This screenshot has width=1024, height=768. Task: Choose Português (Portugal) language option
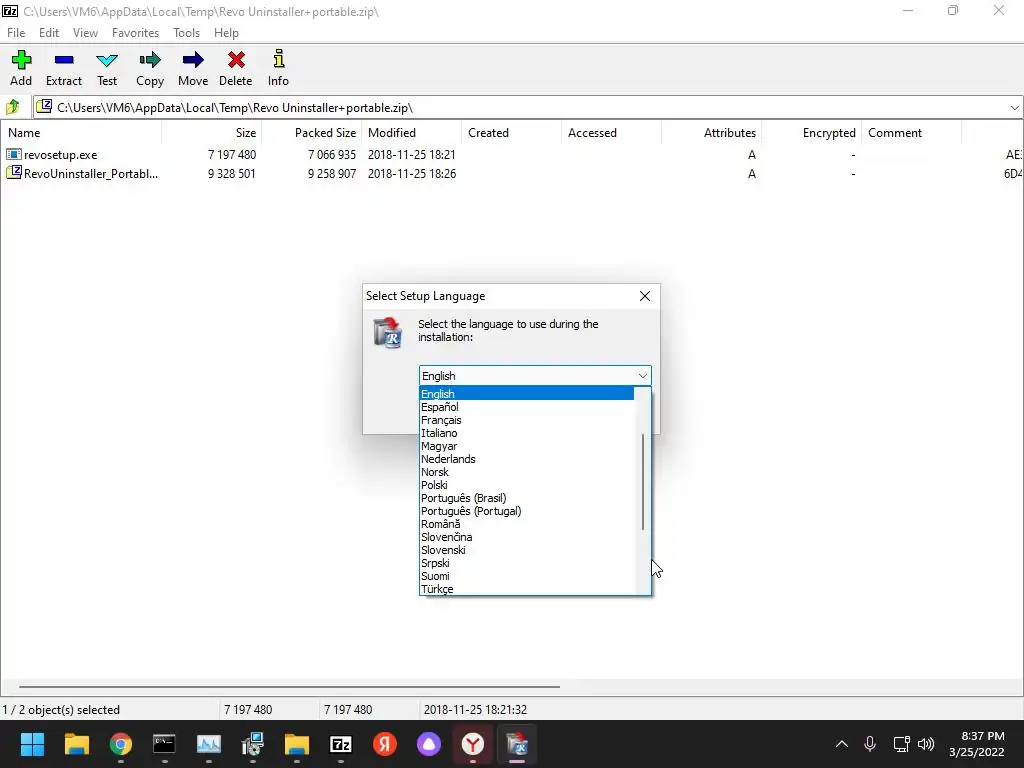point(526,511)
